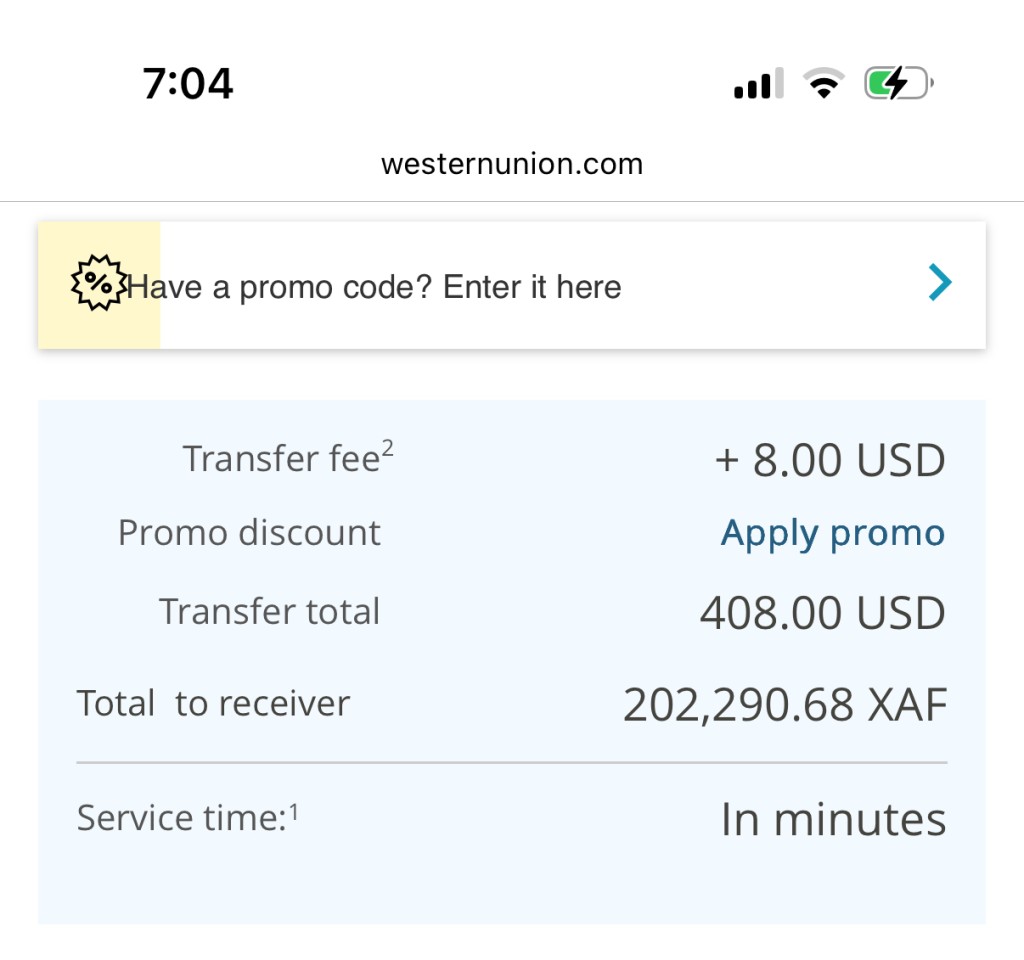
Task: Open "Have a promo code? Enter it here"
Action: pyautogui.click(x=375, y=287)
